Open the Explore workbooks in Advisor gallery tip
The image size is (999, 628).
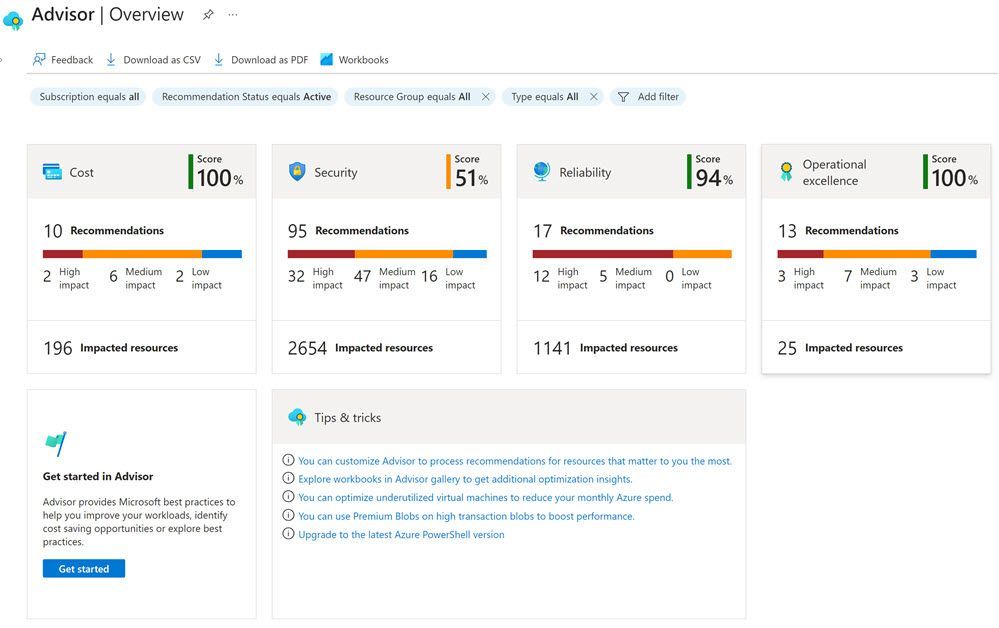[465, 479]
